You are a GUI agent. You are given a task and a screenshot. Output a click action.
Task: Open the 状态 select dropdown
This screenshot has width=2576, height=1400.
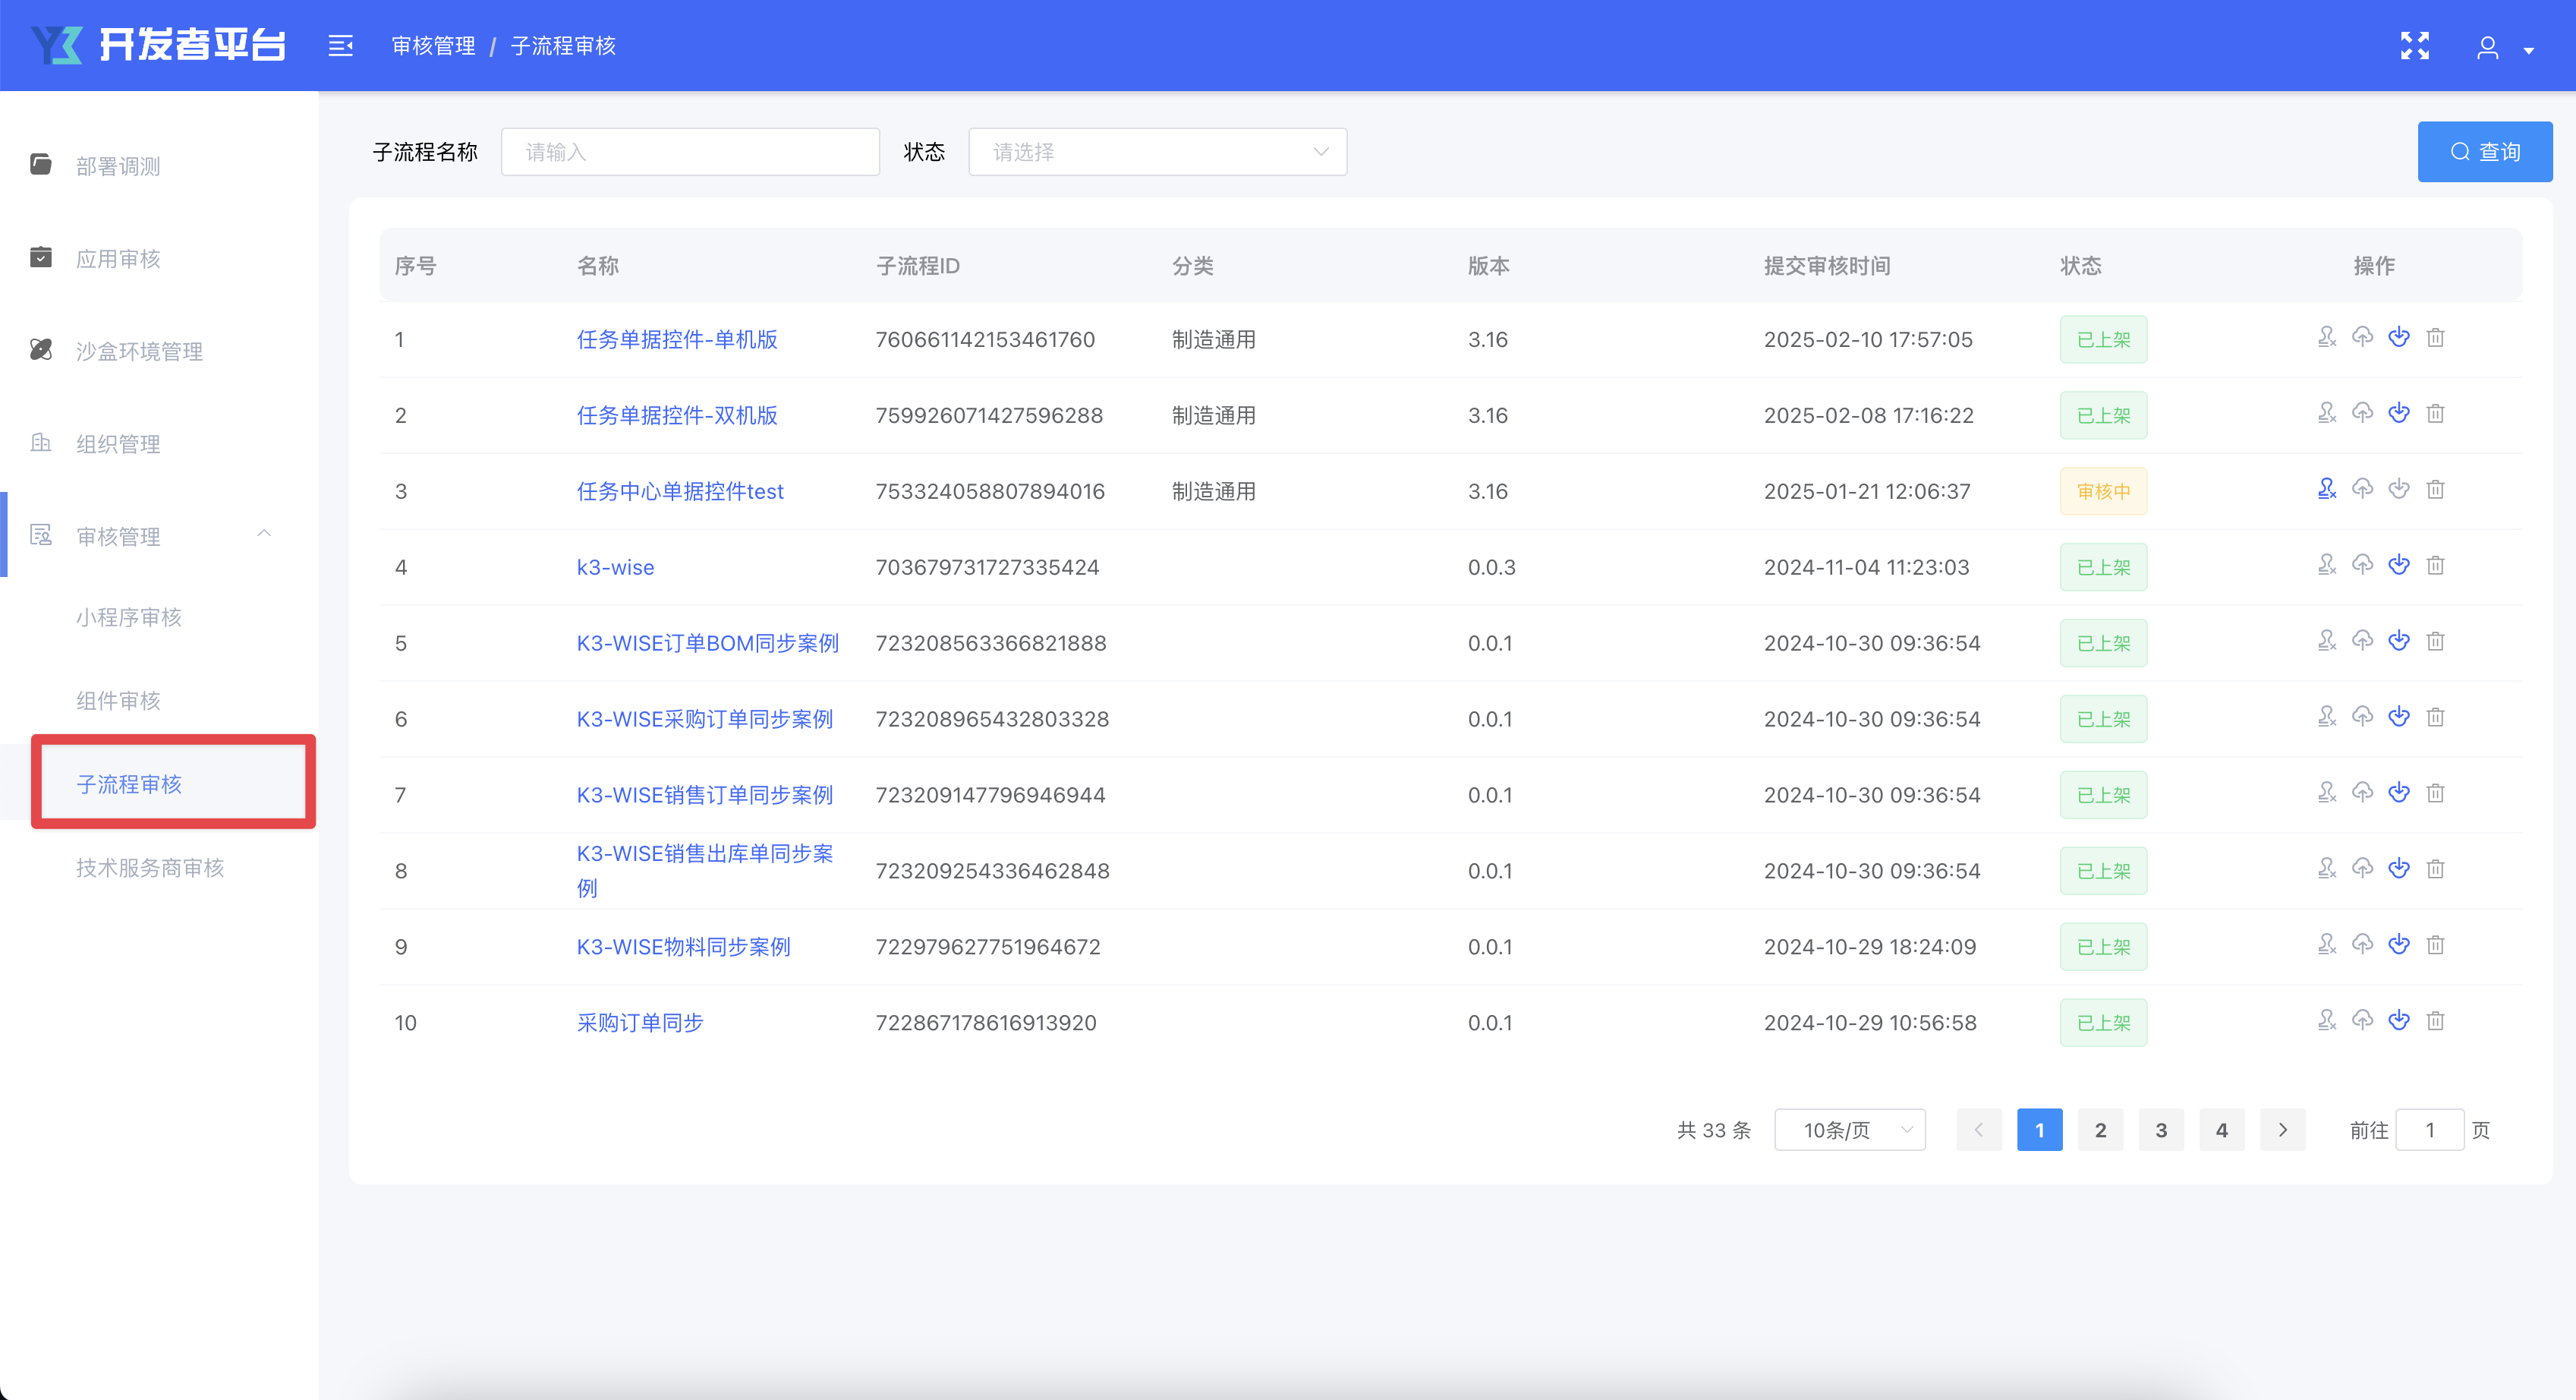pos(1157,152)
